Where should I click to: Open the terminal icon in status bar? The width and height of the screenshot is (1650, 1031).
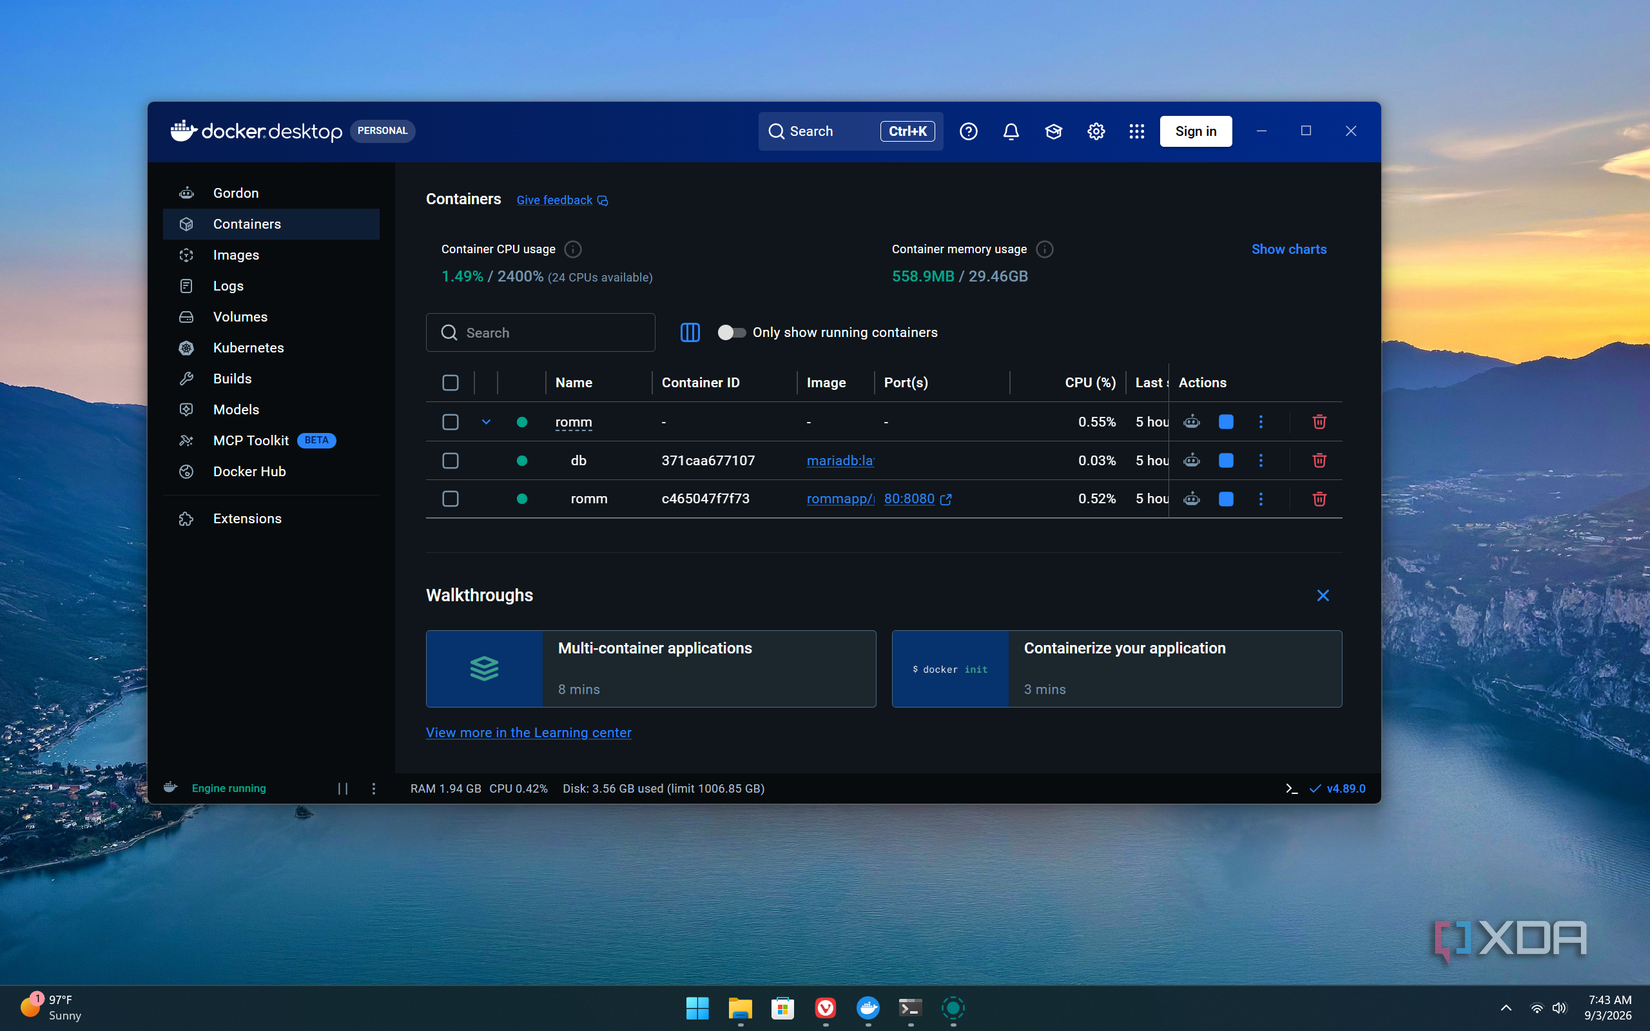point(1291,789)
